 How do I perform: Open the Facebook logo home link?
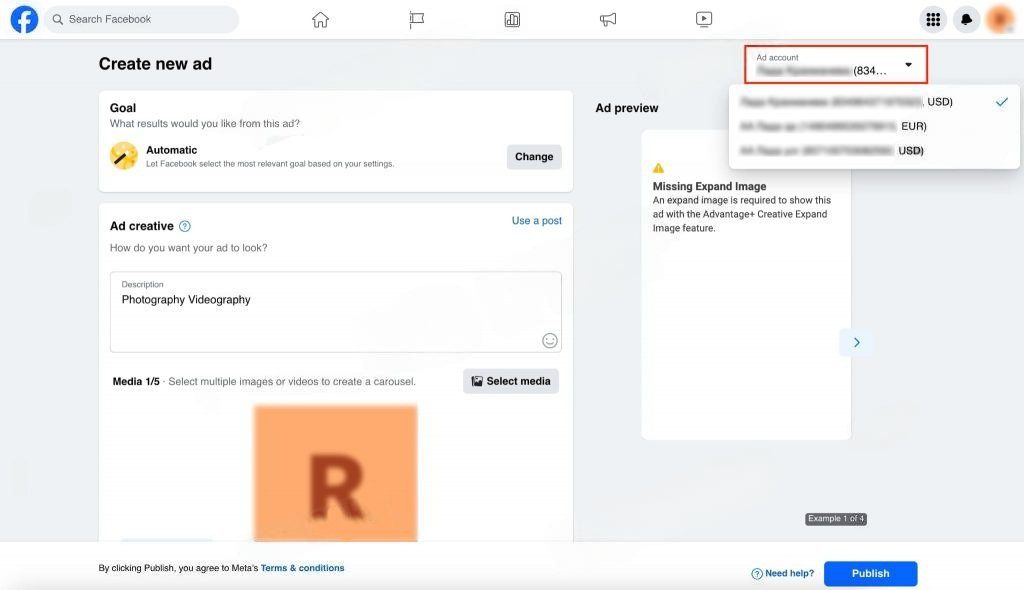(x=24, y=20)
